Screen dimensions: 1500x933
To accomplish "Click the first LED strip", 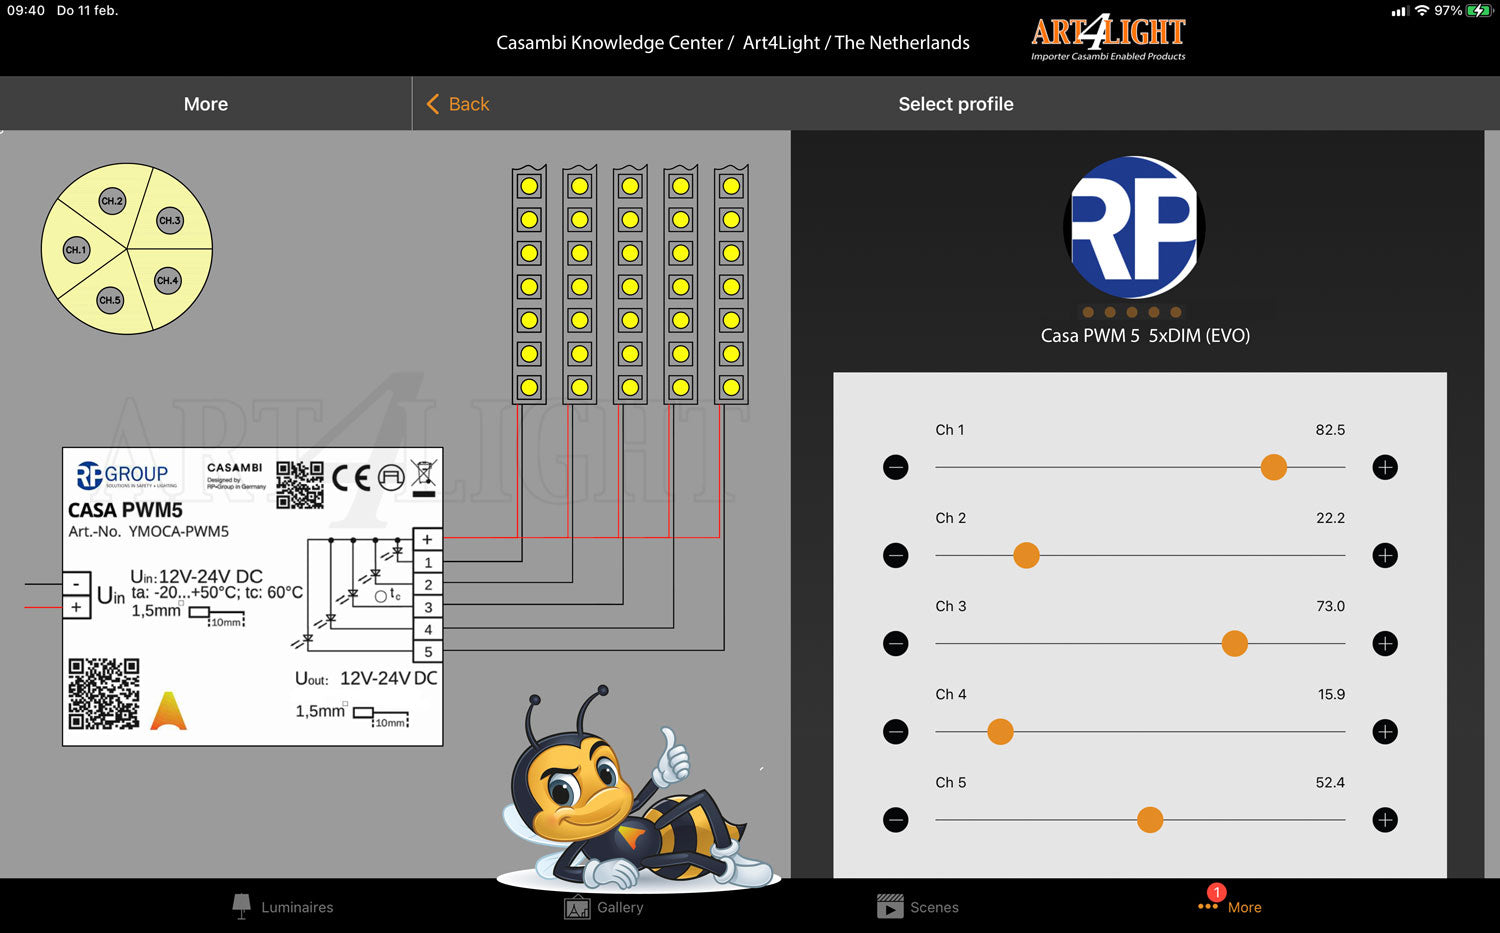I will click(x=529, y=285).
